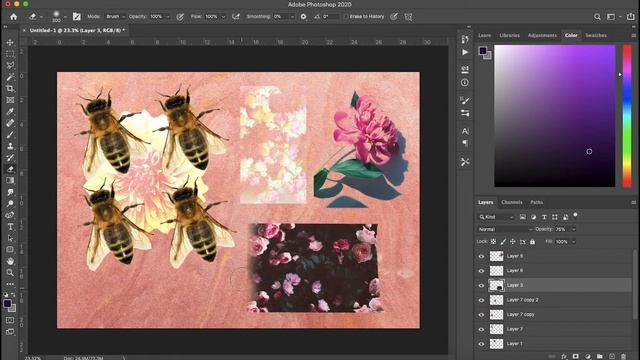The width and height of the screenshot is (640, 360).
Task: Go to the Home screen
Action: (13, 17)
